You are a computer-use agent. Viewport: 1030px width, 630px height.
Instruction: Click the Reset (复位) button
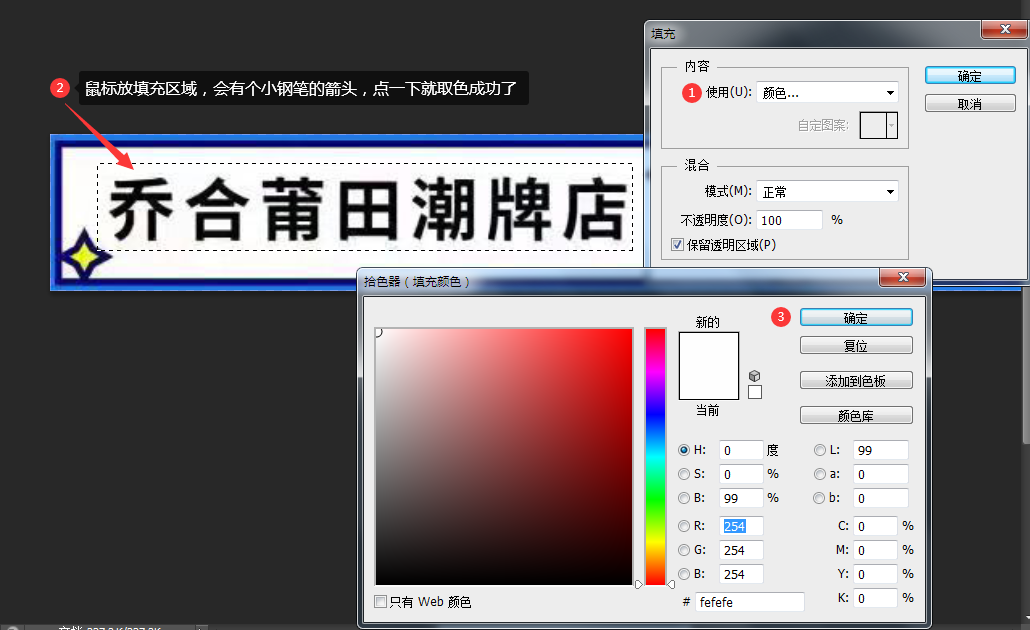(856, 345)
